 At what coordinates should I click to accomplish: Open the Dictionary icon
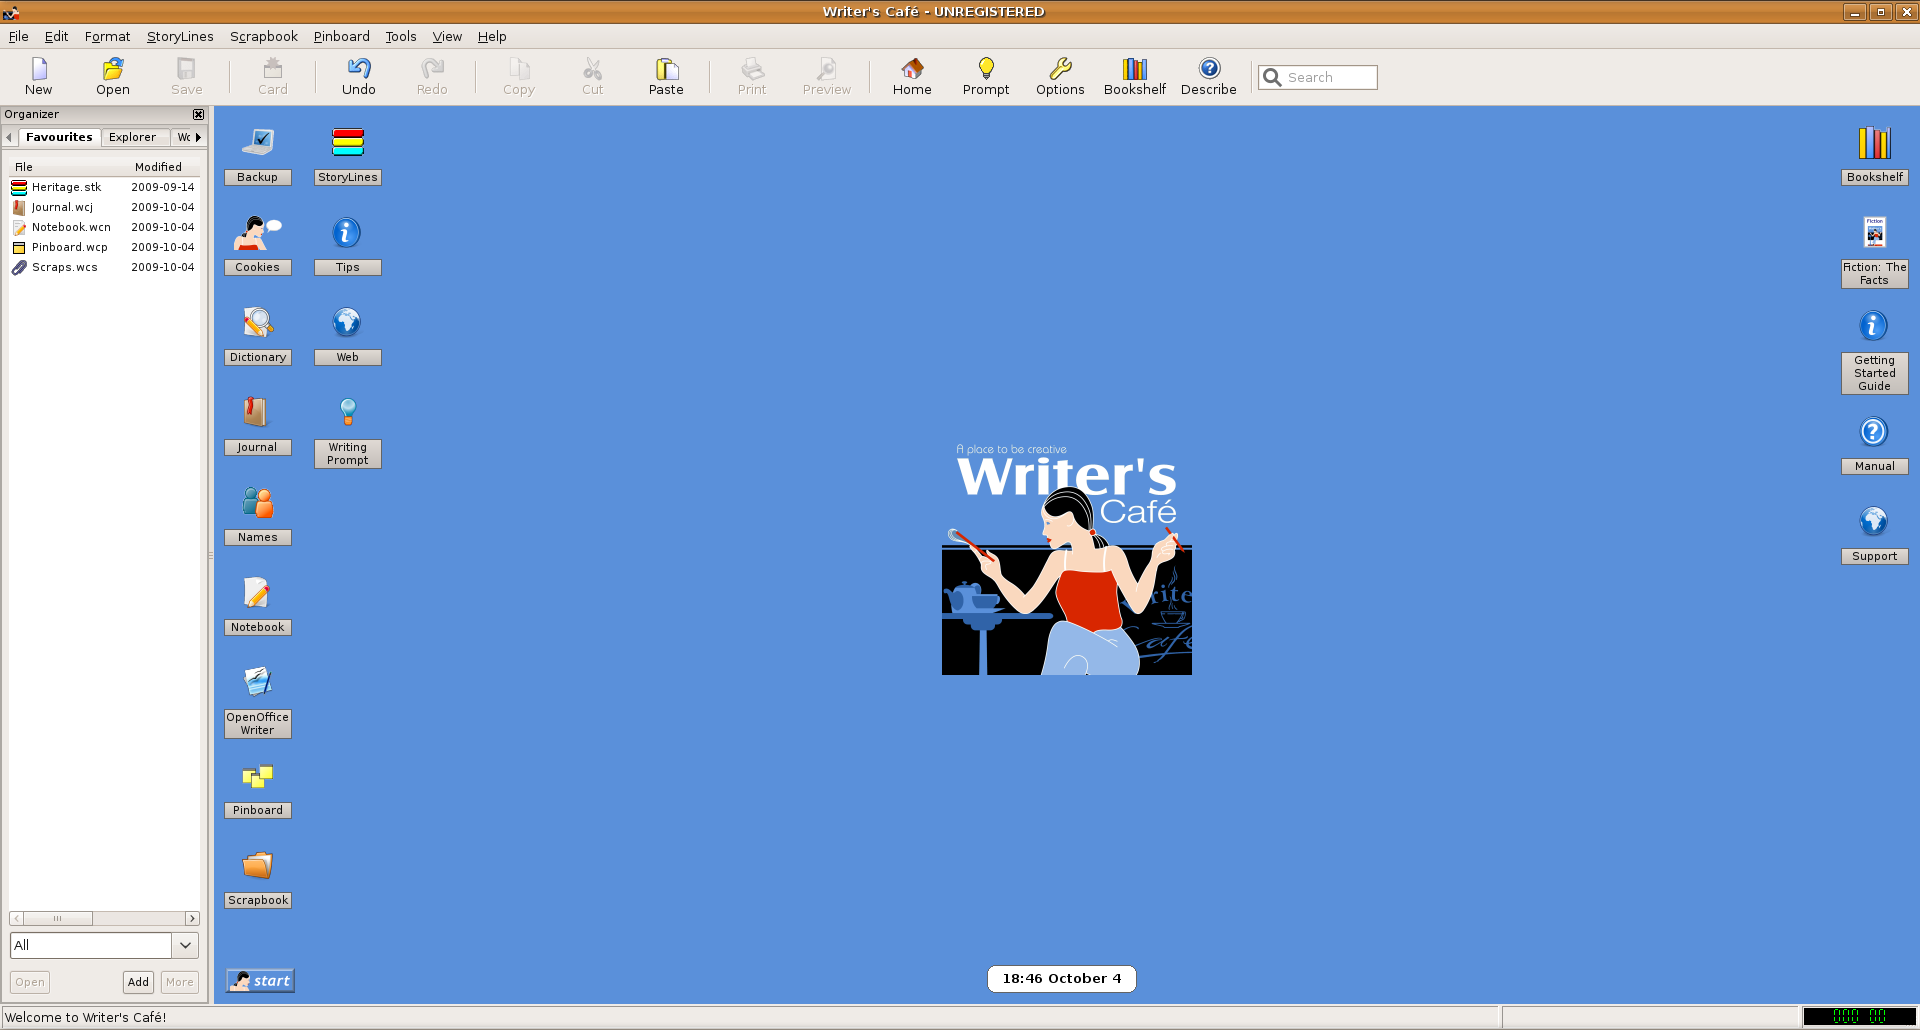point(257,323)
